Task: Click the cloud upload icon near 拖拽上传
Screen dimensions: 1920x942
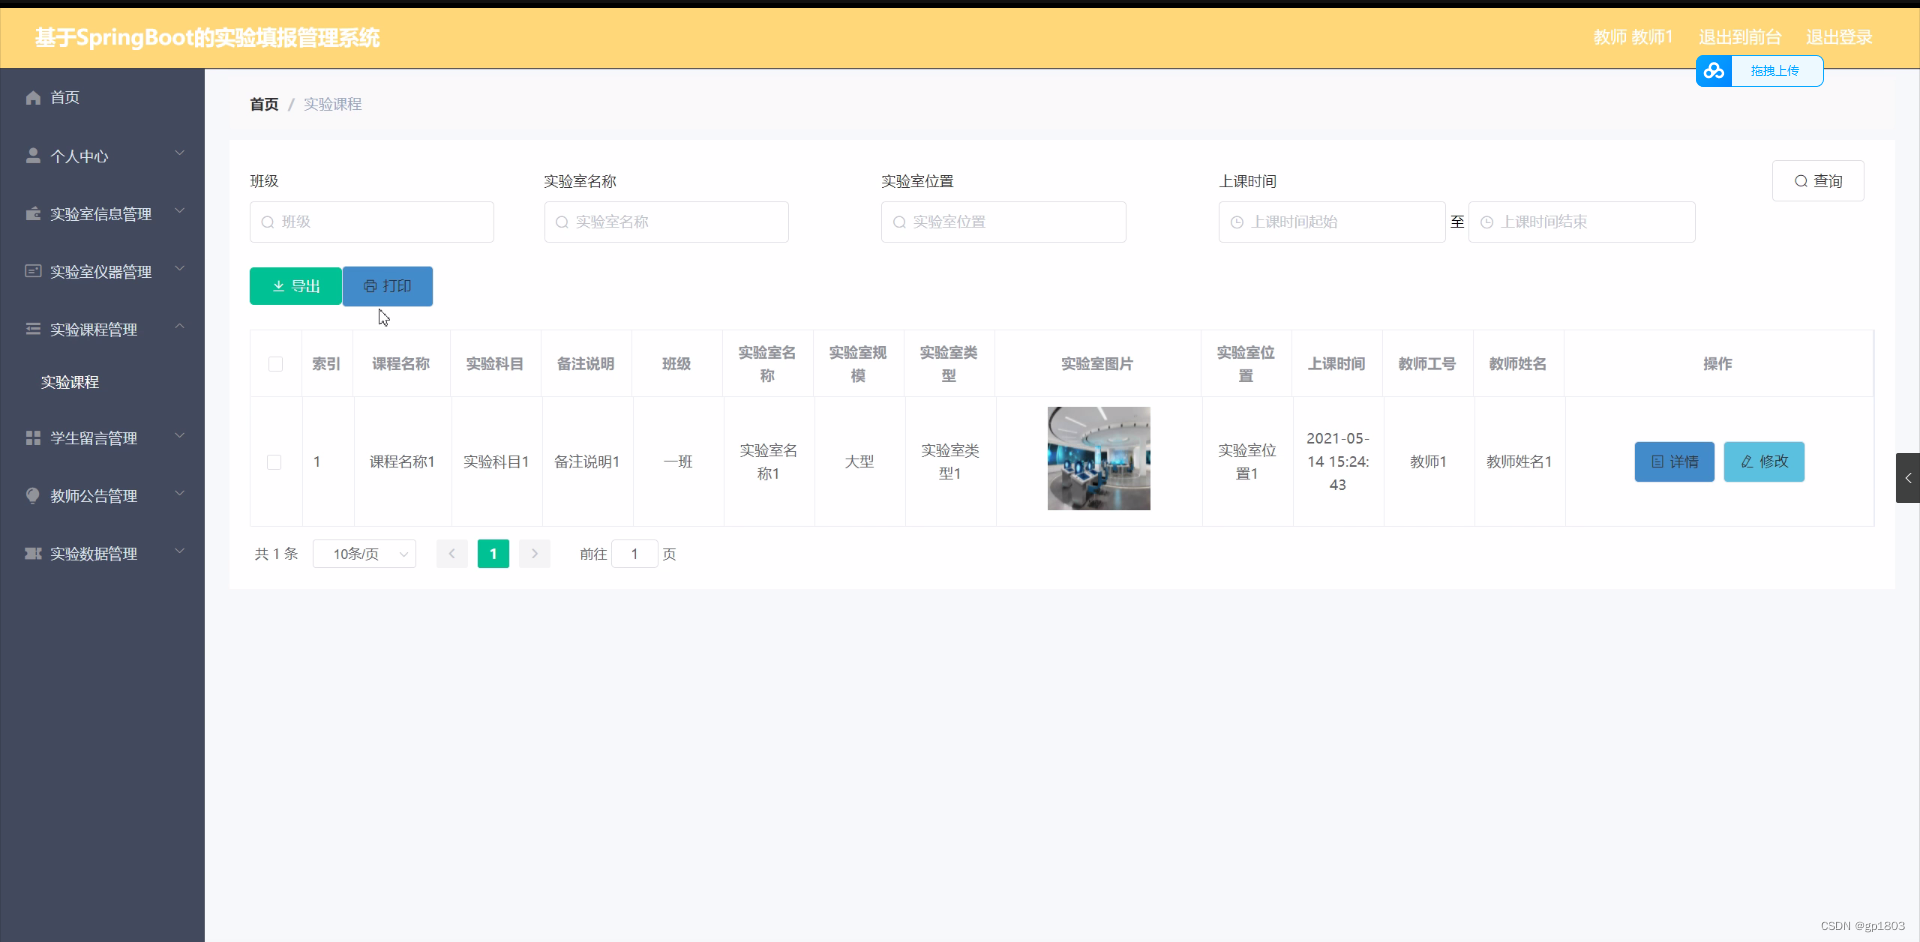Action: (1715, 71)
